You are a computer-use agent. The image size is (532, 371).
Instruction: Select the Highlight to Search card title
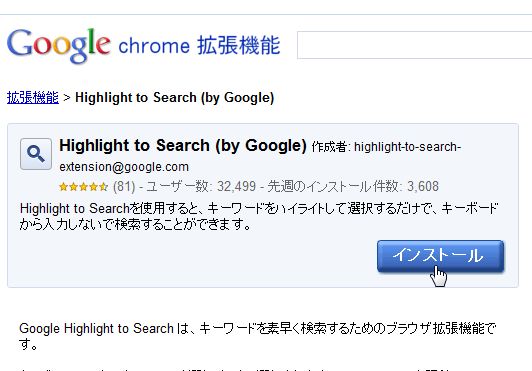pos(183,146)
